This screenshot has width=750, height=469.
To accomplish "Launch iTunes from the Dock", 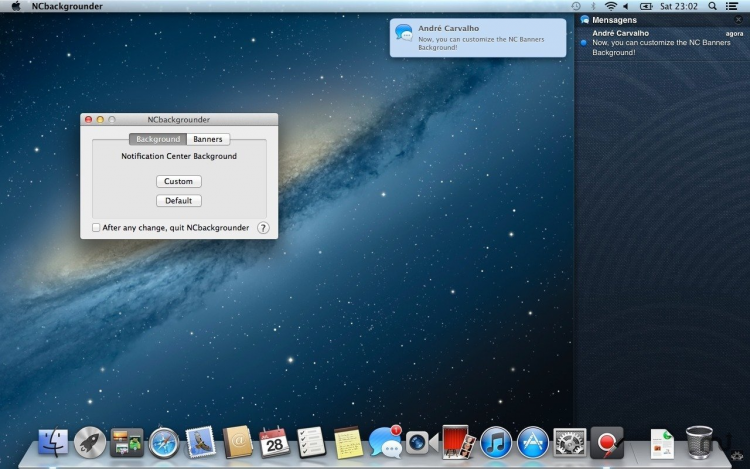I will point(496,443).
